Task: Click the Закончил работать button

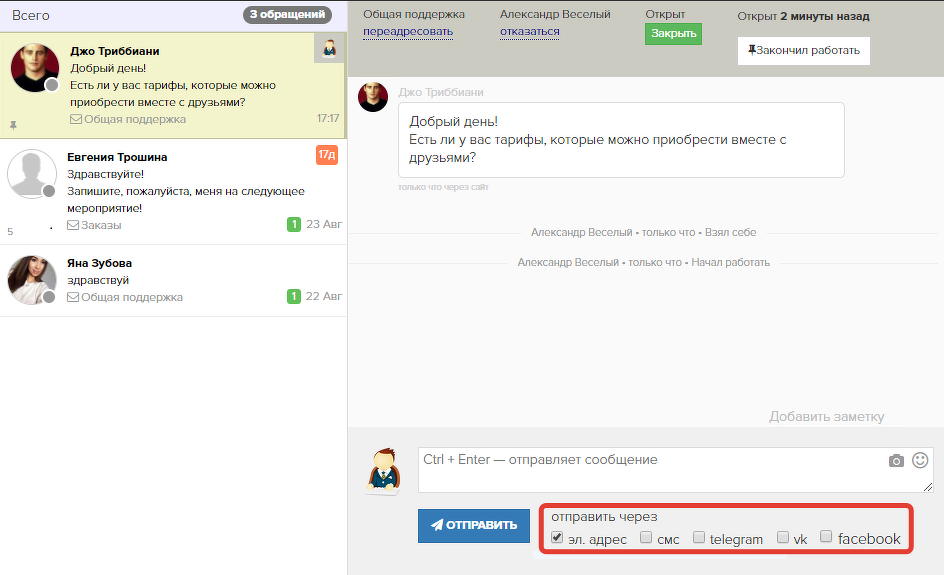Action: [x=804, y=51]
